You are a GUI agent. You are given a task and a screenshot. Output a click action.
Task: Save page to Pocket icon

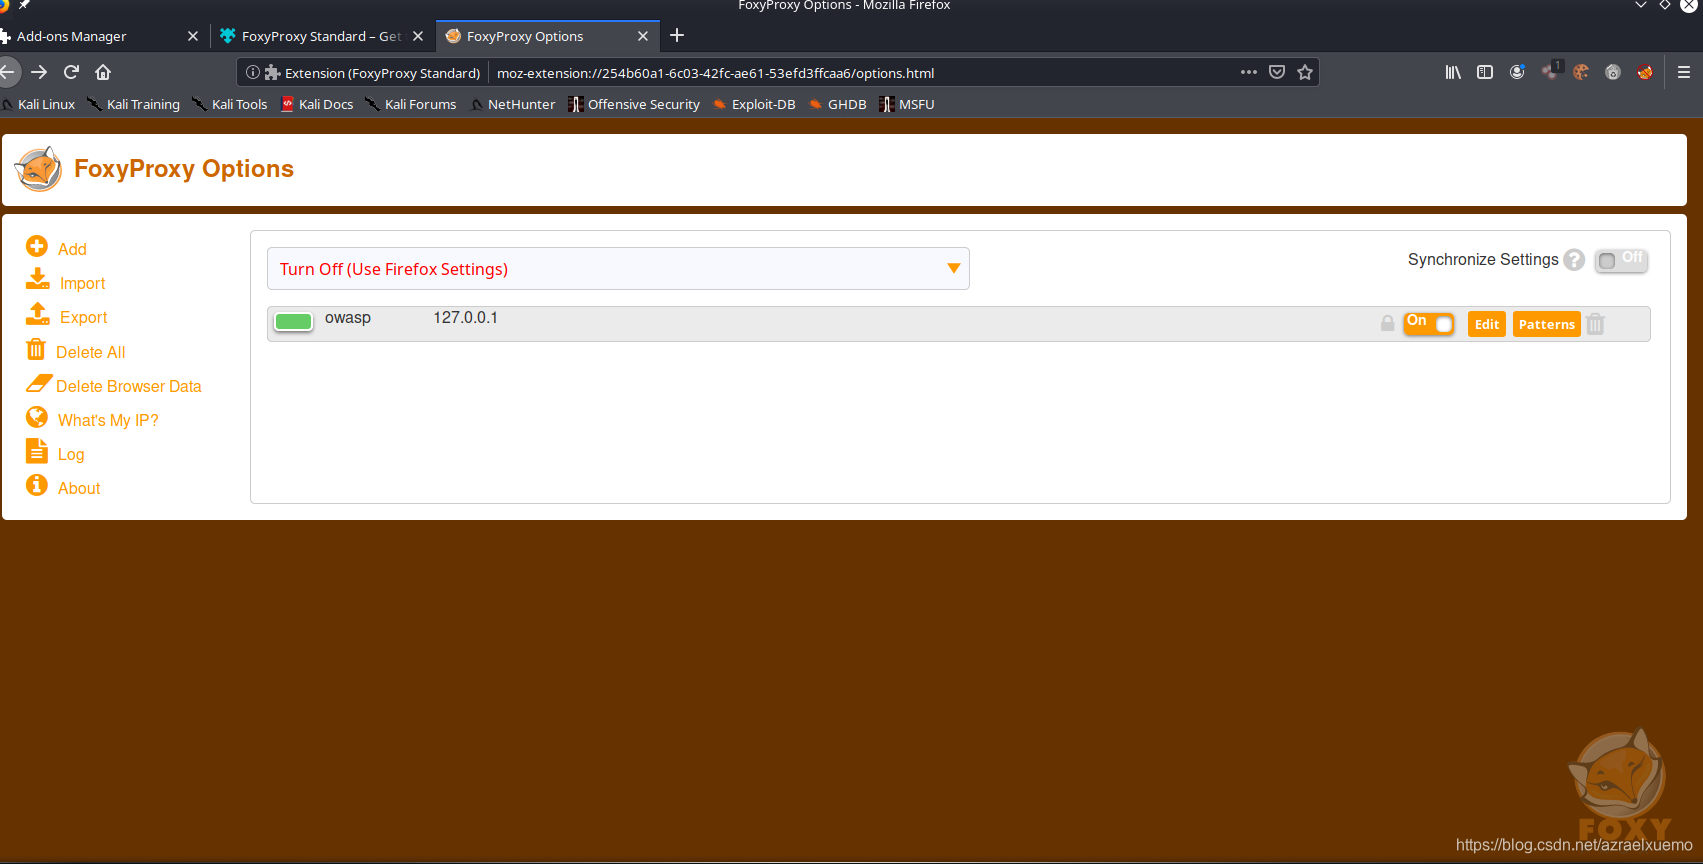pos(1277,72)
